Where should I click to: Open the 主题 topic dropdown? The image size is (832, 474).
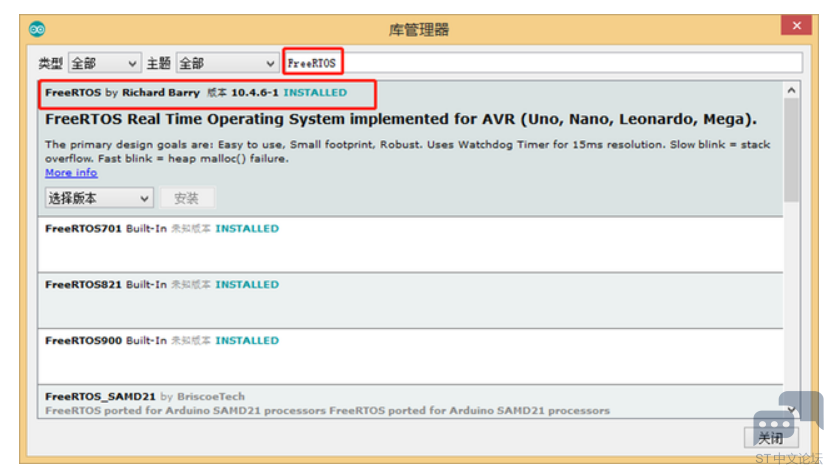pyautogui.click(x=228, y=64)
